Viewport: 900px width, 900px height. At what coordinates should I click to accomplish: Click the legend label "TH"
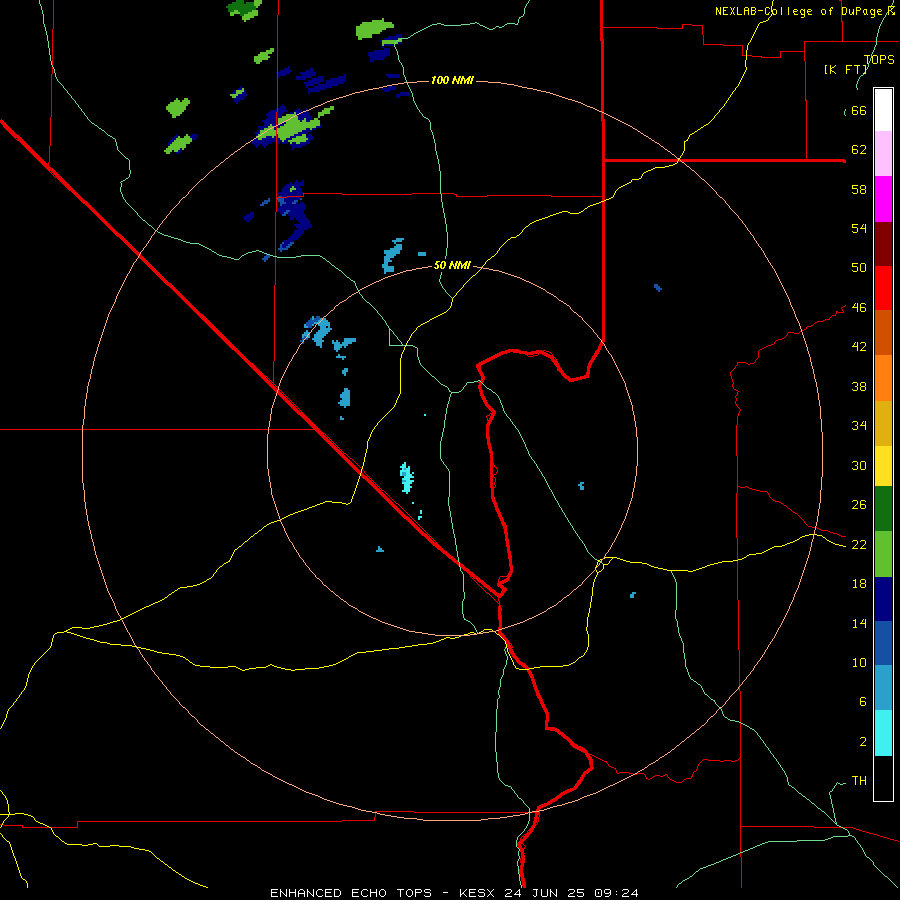coord(859,780)
